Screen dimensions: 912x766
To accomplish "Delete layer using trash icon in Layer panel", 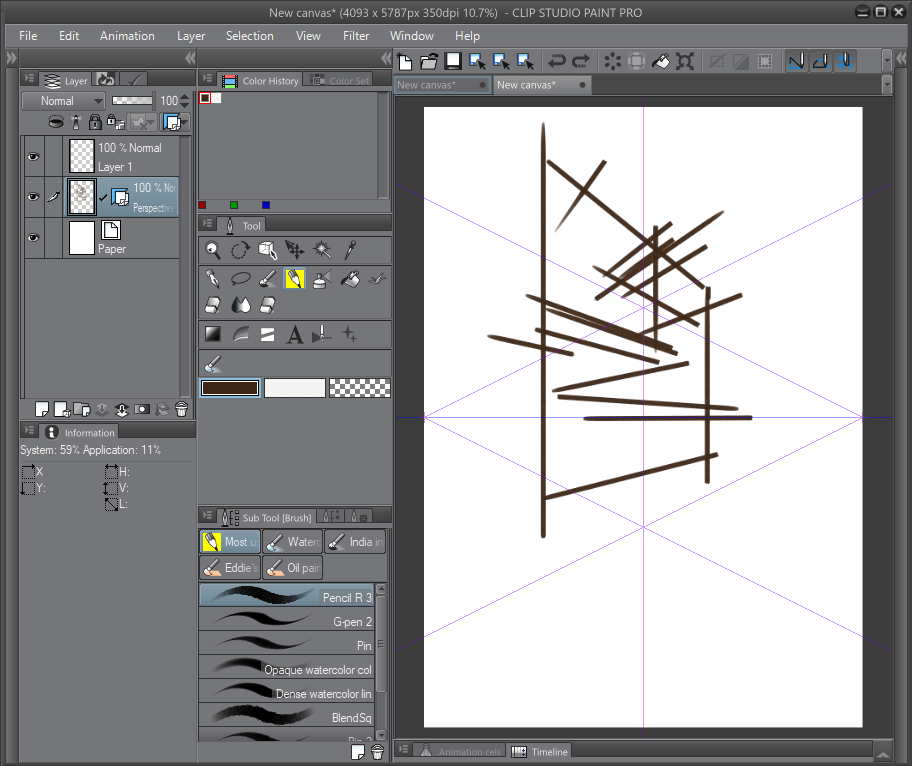I will (x=181, y=409).
